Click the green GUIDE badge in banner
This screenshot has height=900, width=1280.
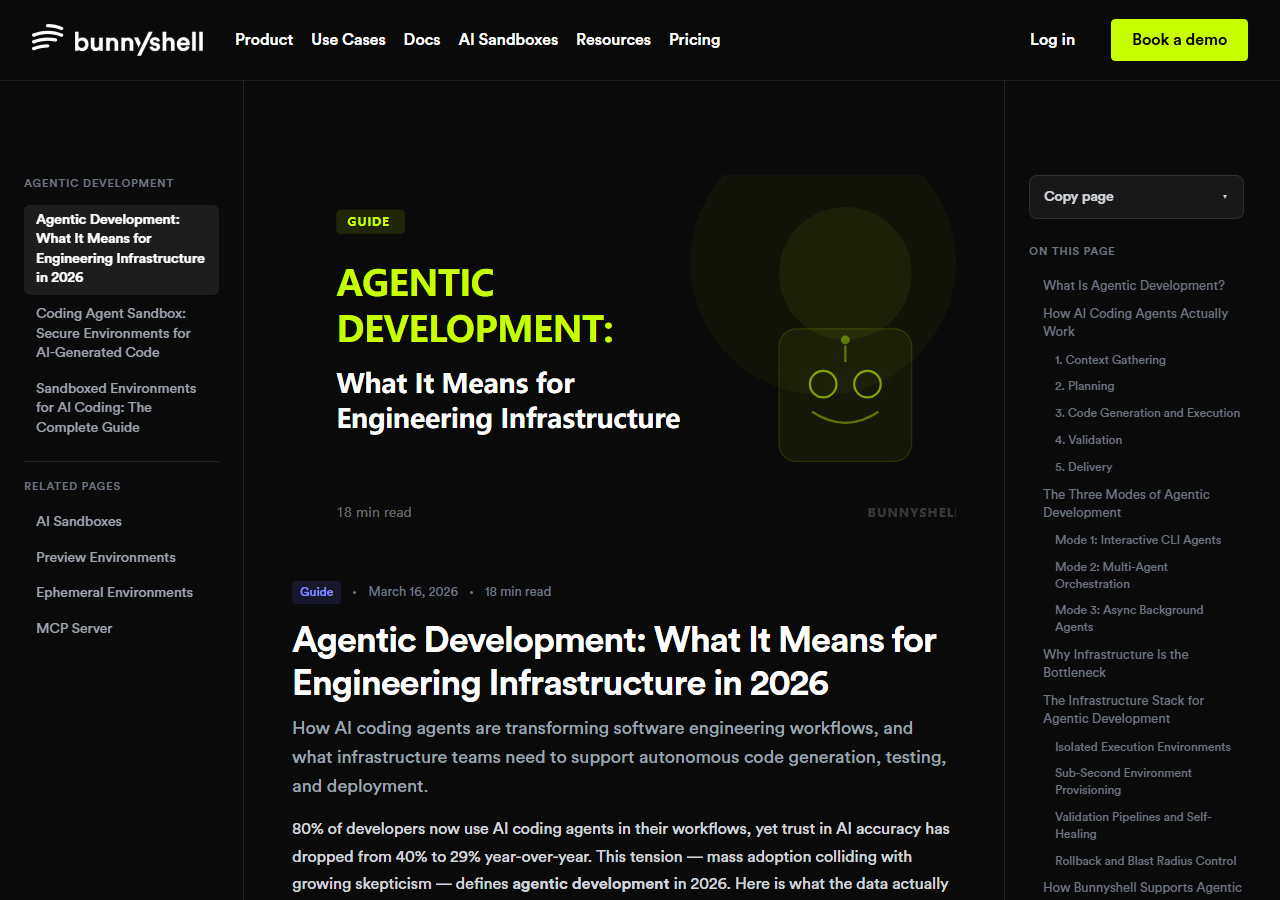click(x=369, y=222)
